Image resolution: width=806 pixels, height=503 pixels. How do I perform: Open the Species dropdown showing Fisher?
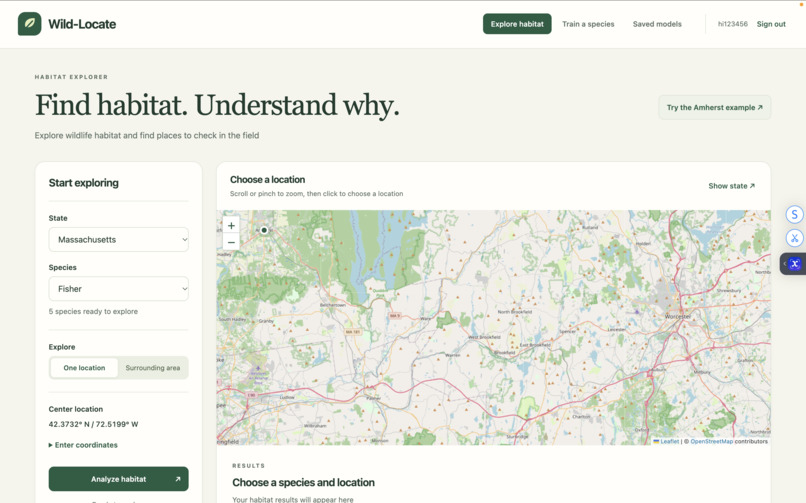pyautogui.click(x=119, y=289)
